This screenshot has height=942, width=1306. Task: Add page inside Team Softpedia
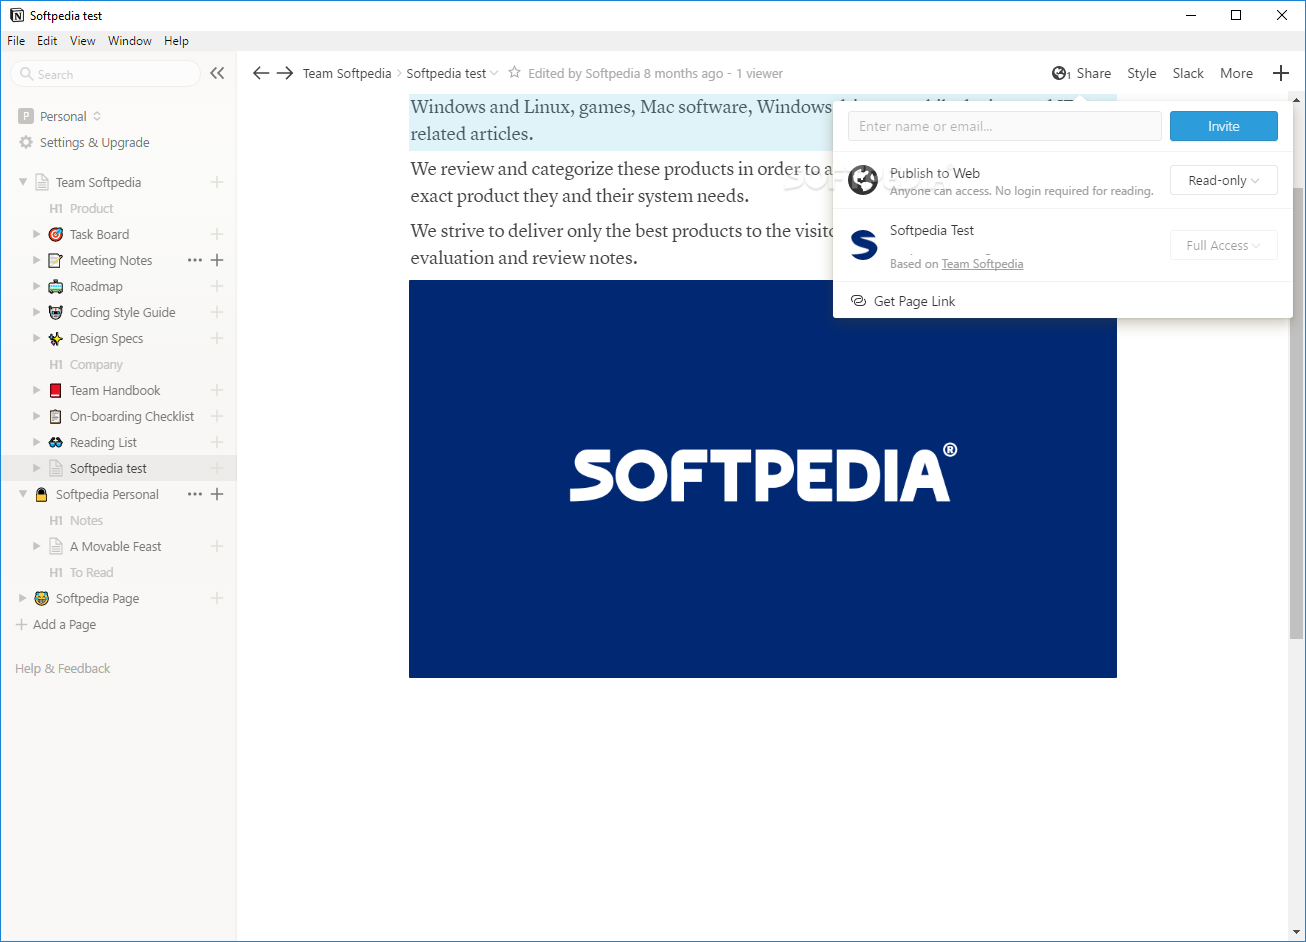217,182
